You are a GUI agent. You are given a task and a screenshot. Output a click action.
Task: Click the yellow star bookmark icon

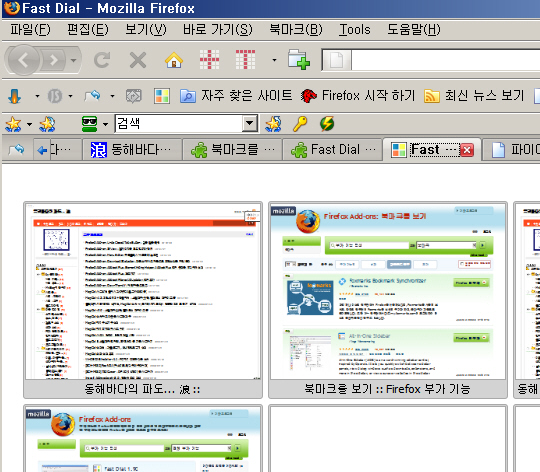pos(13,124)
